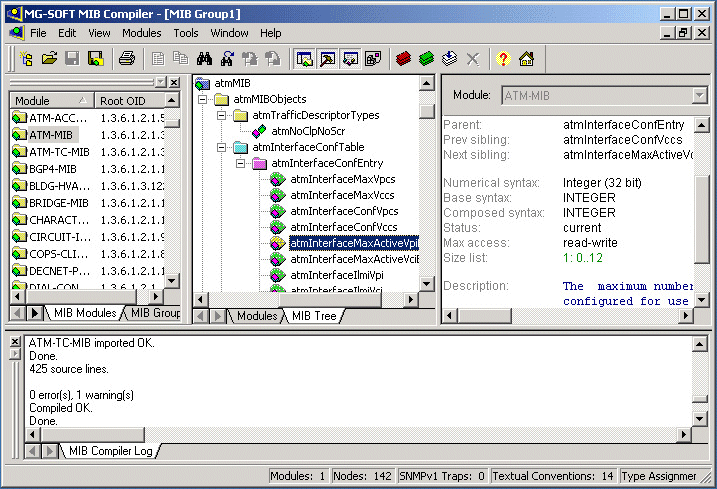Open the File menu
717x489 pixels.
pos(38,33)
